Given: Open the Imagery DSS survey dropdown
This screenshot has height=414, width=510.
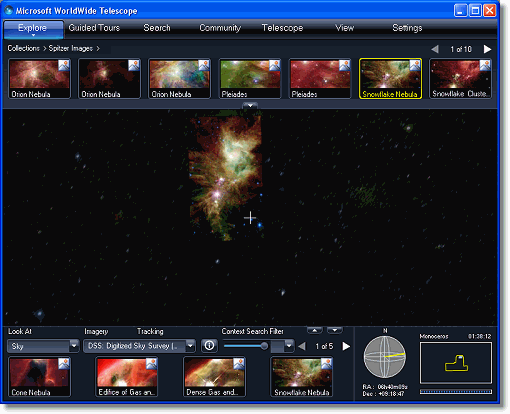Looking at the screenshot, I should (x=139, y=346).
